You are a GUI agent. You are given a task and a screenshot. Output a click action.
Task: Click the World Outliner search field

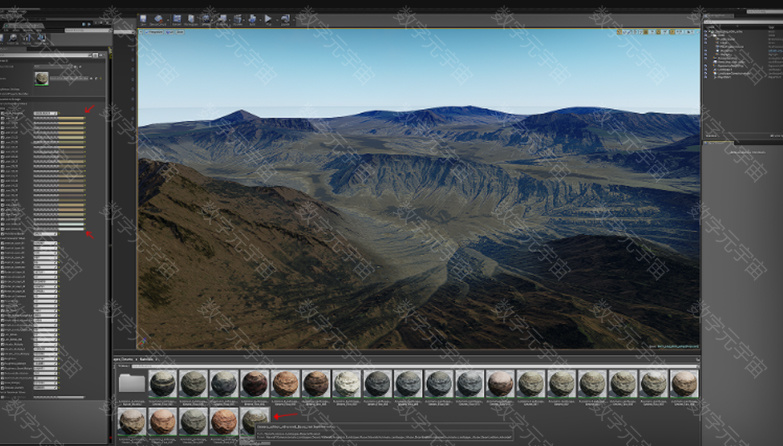click(x=743, y=21)
